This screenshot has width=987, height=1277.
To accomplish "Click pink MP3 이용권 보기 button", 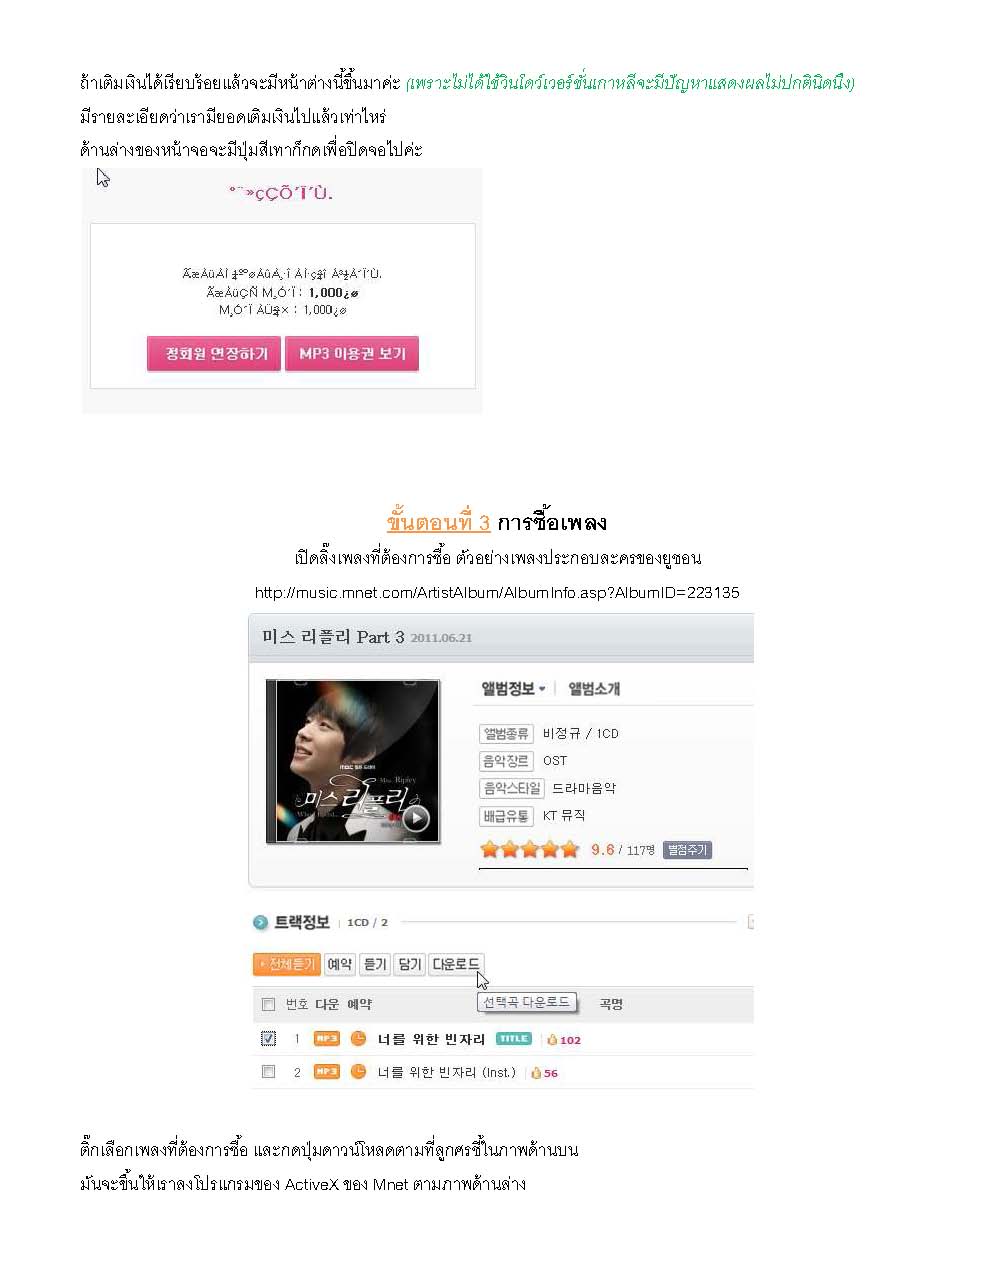I will click(352, 354).
